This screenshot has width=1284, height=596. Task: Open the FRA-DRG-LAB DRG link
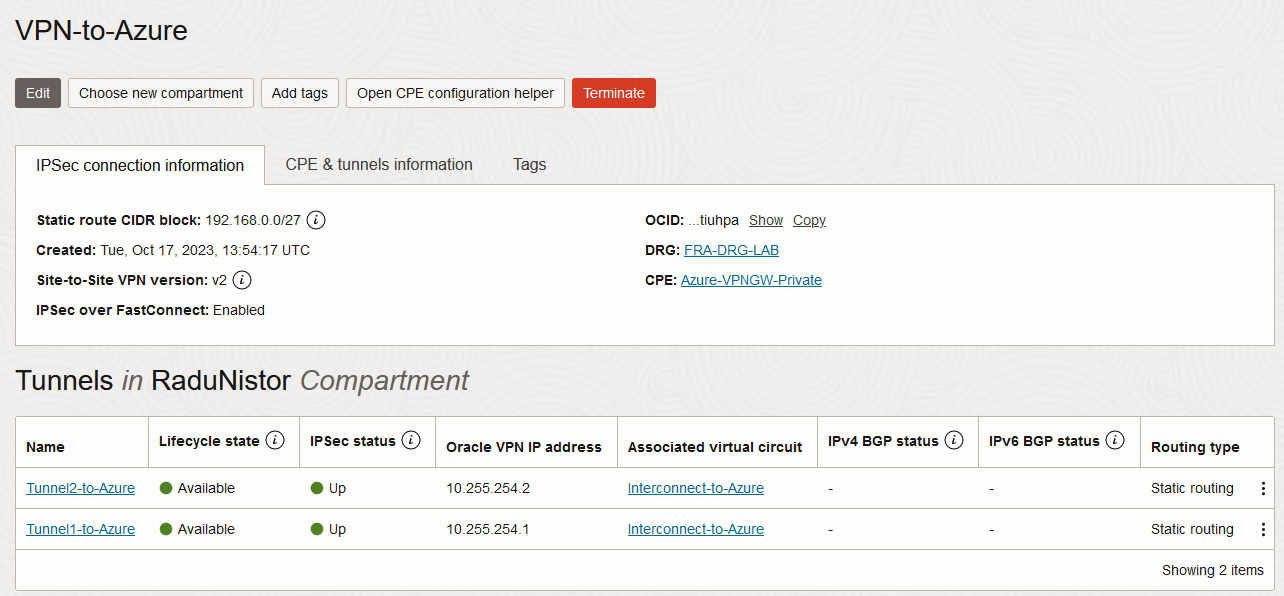(x=731, y=250)
